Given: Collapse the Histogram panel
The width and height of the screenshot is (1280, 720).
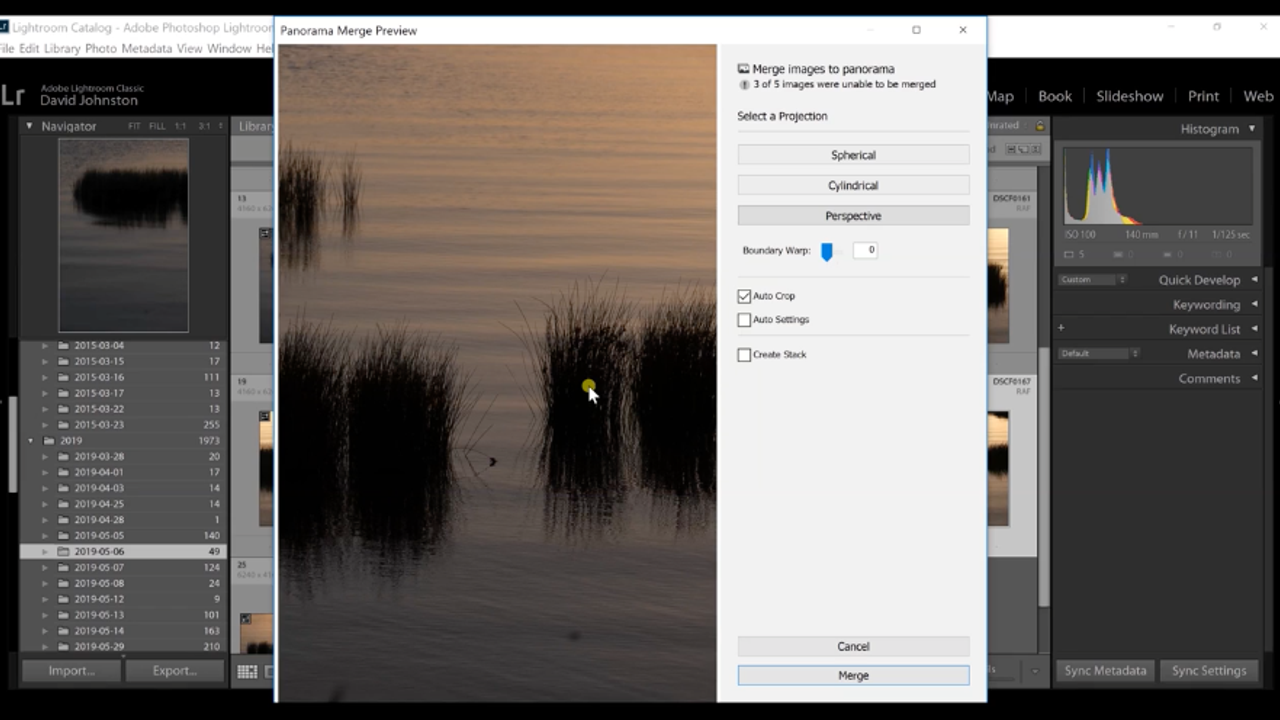Looking at the screenshot, I should 1252,129.
